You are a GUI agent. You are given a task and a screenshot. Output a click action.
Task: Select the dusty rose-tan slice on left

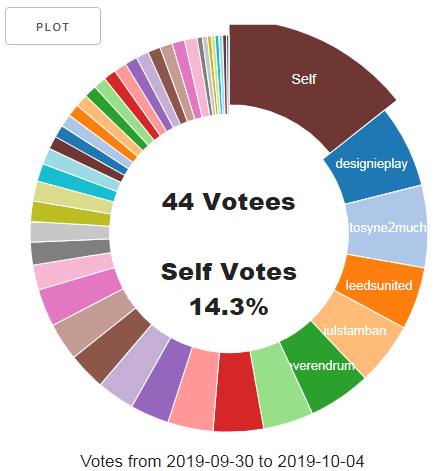pyautogui.click(x=96, y=322)
